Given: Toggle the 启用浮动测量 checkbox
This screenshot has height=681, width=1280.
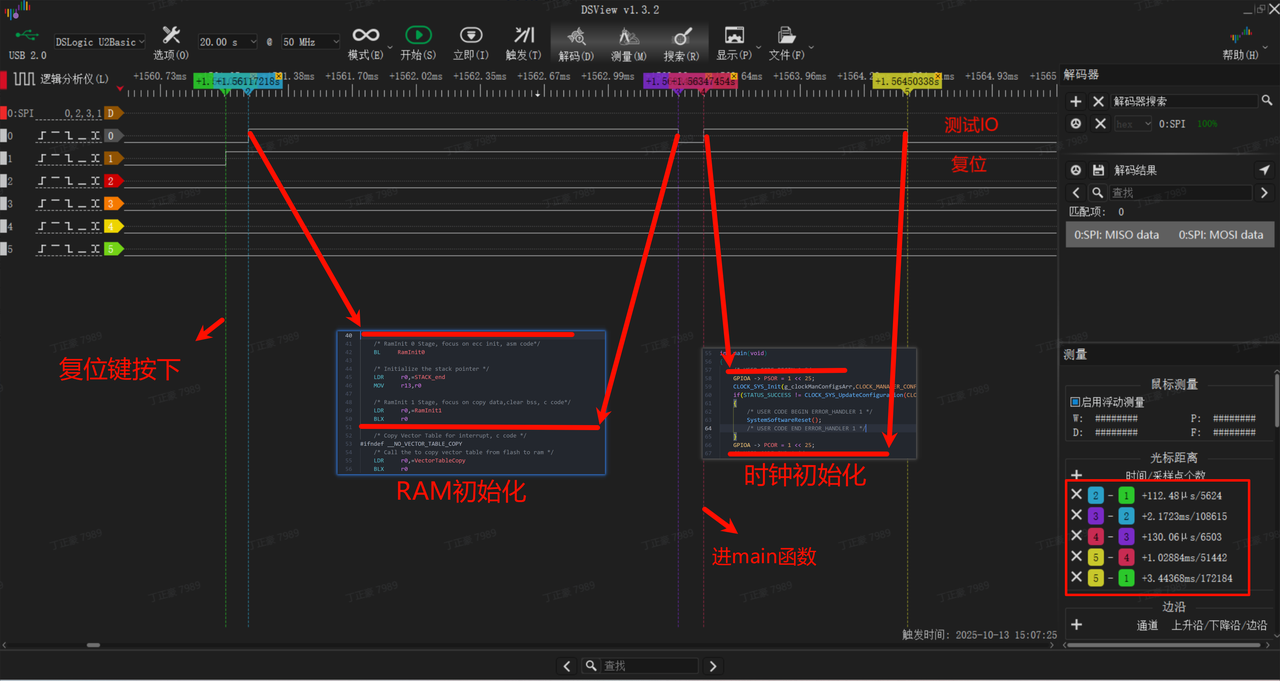Looking at the screenshot, I should point(1075,401).
